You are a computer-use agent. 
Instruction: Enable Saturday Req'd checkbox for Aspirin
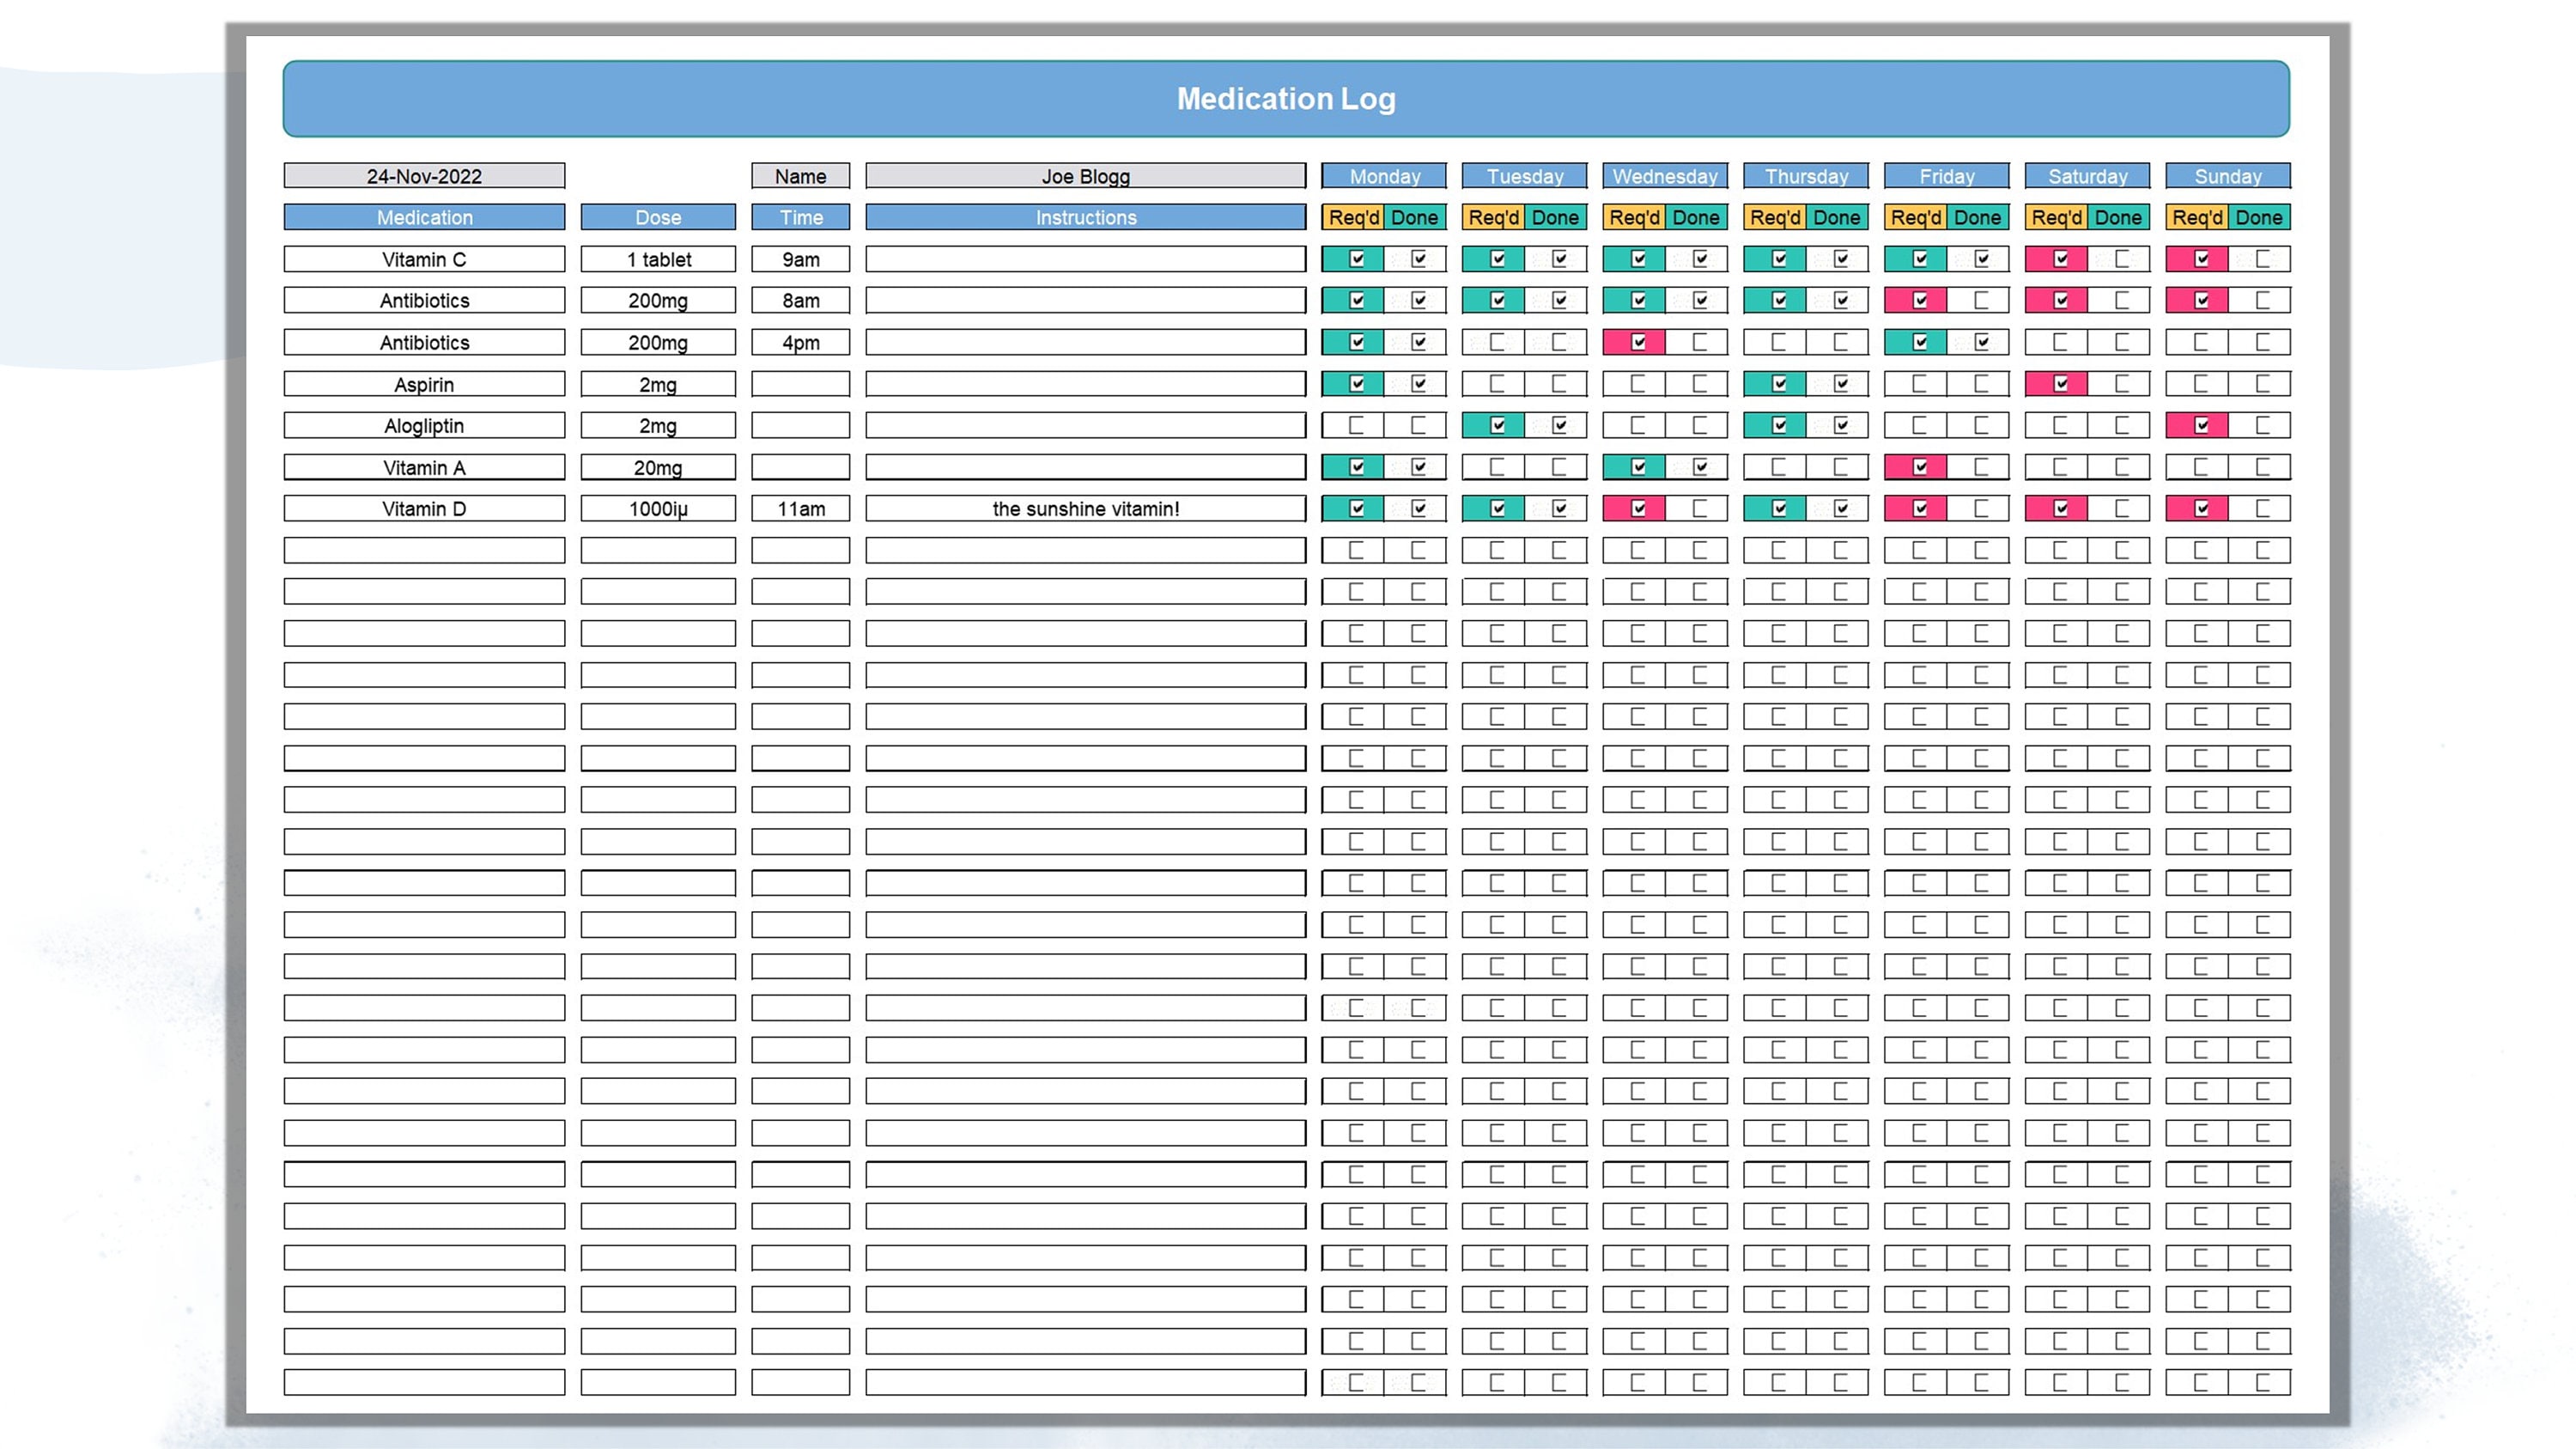2058,383
